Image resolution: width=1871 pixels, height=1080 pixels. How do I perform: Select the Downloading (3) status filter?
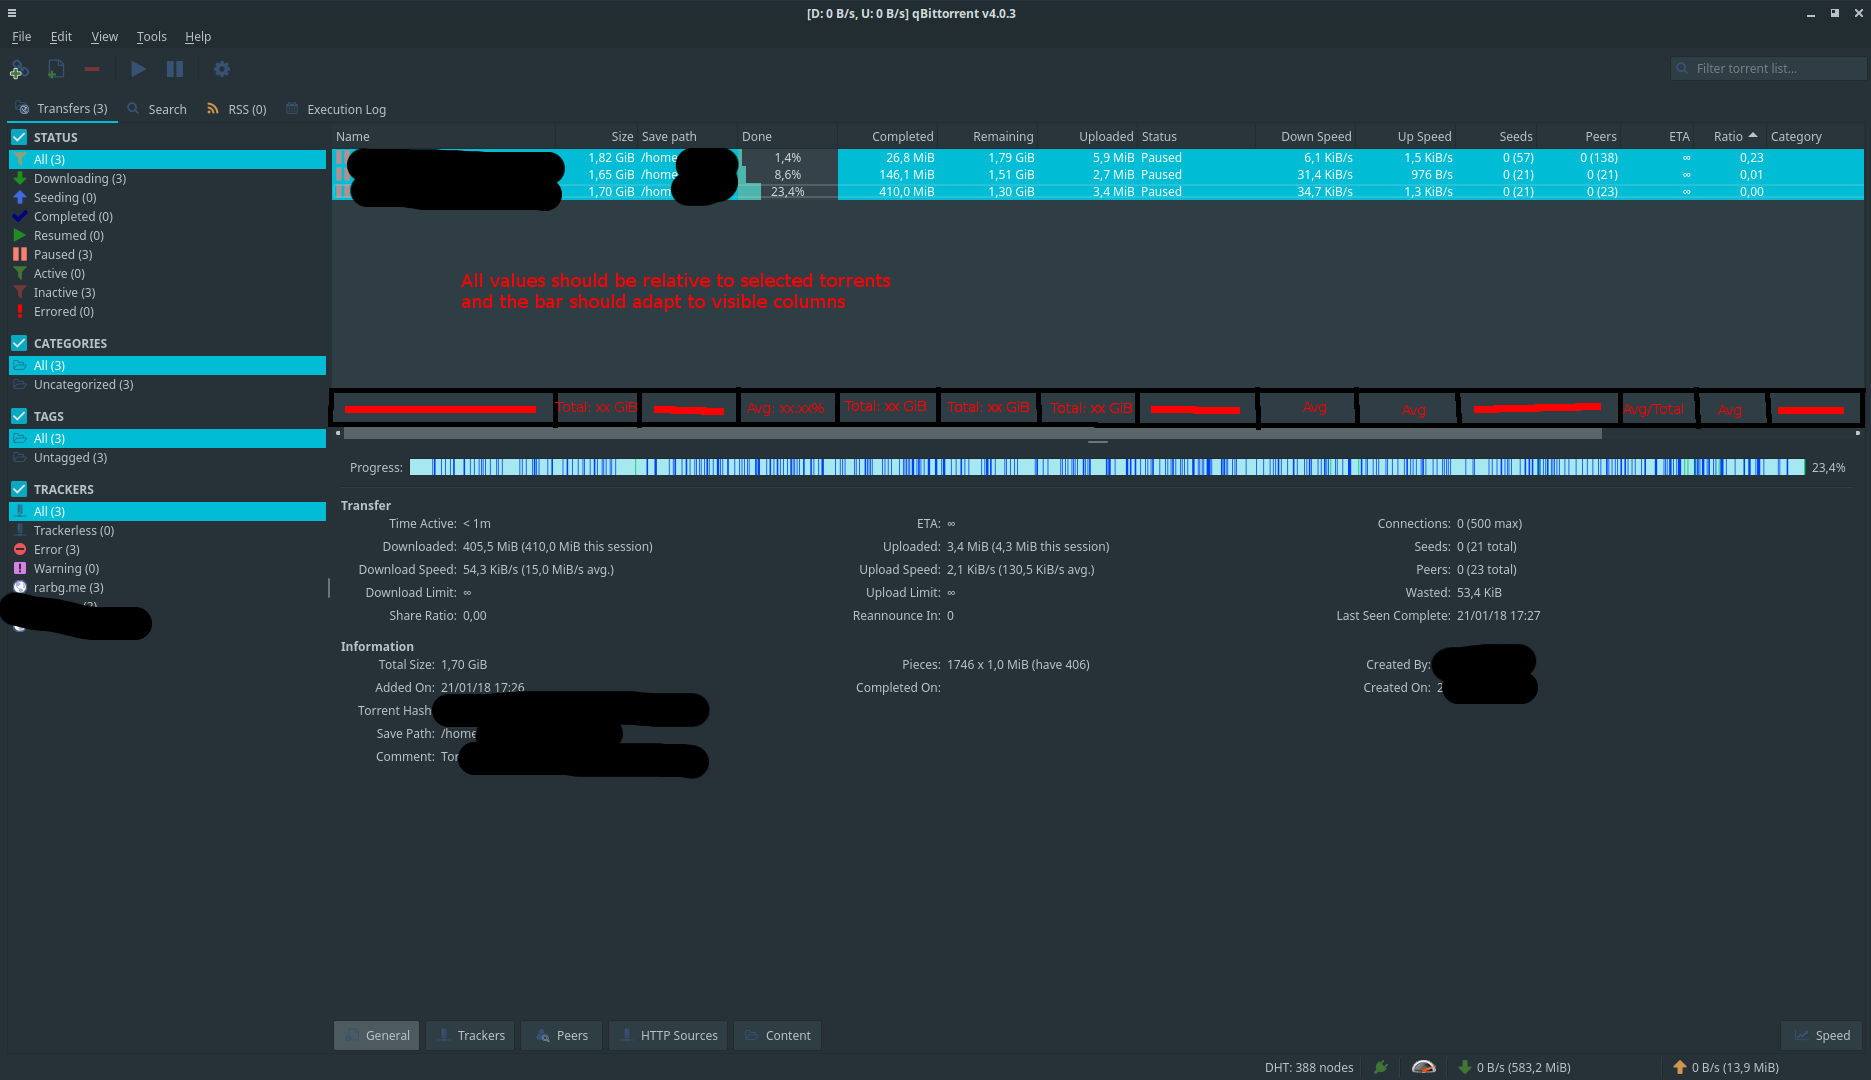(x=79, y=178)
